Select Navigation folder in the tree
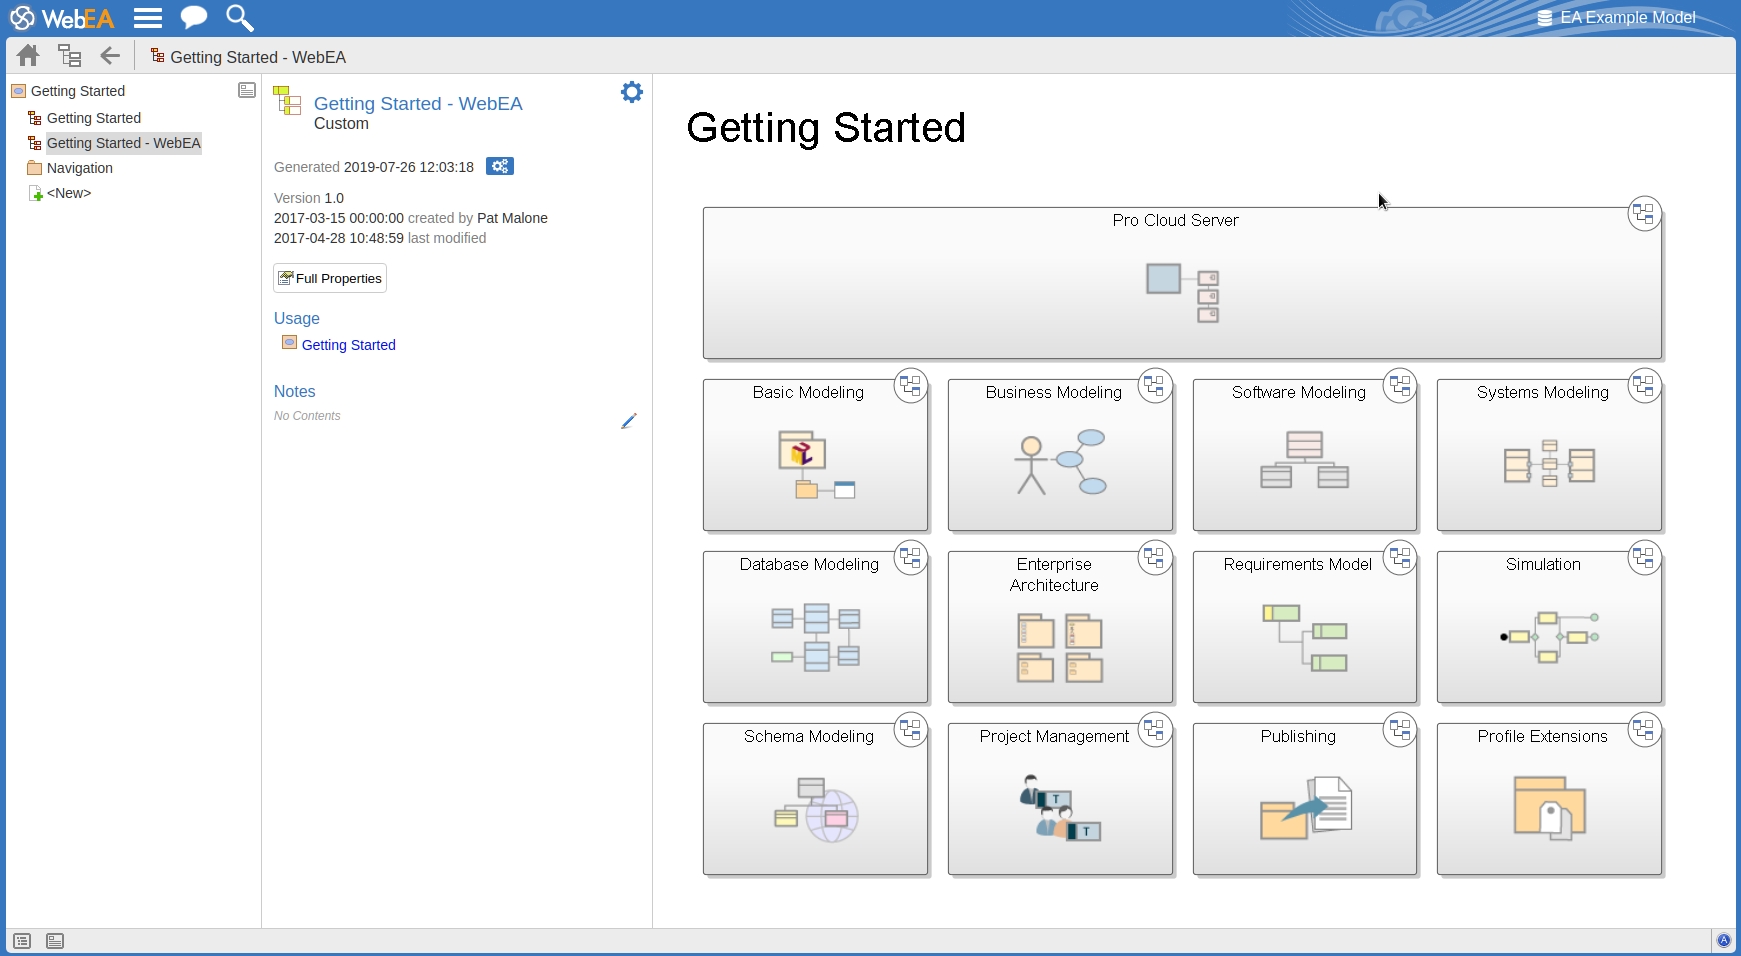The image size is (1741, 956). (x=79, y=168)
